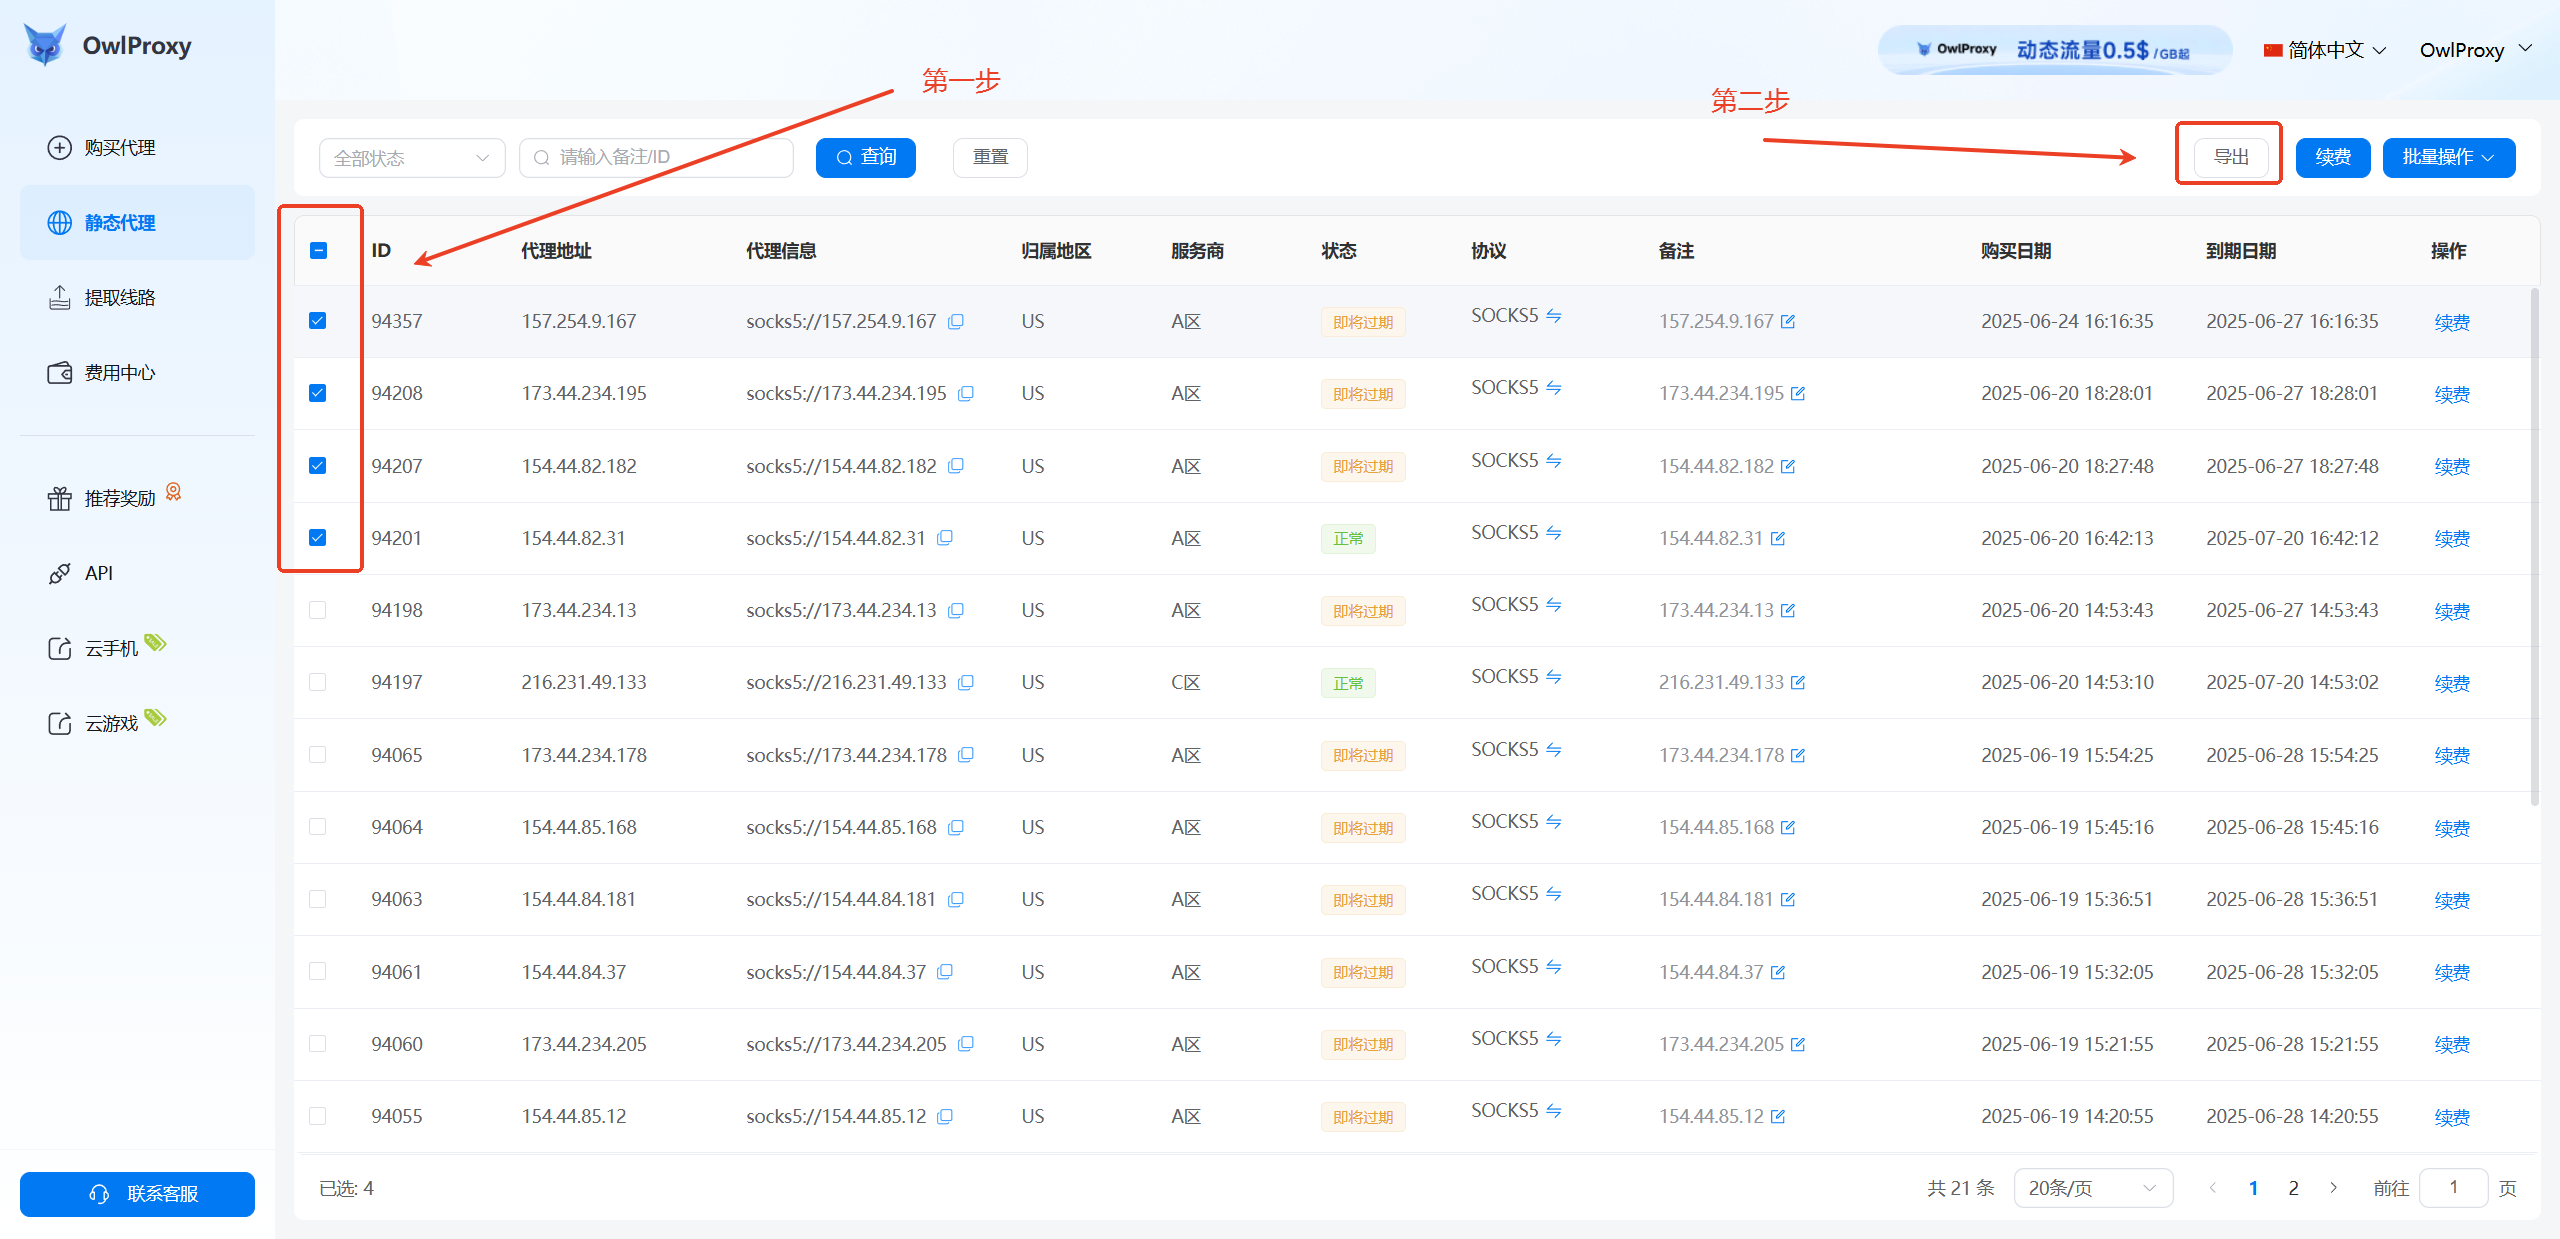Open 提取线路 in sidebar
Viewport: 2560px width, 1239px height.
pos(137,297)
